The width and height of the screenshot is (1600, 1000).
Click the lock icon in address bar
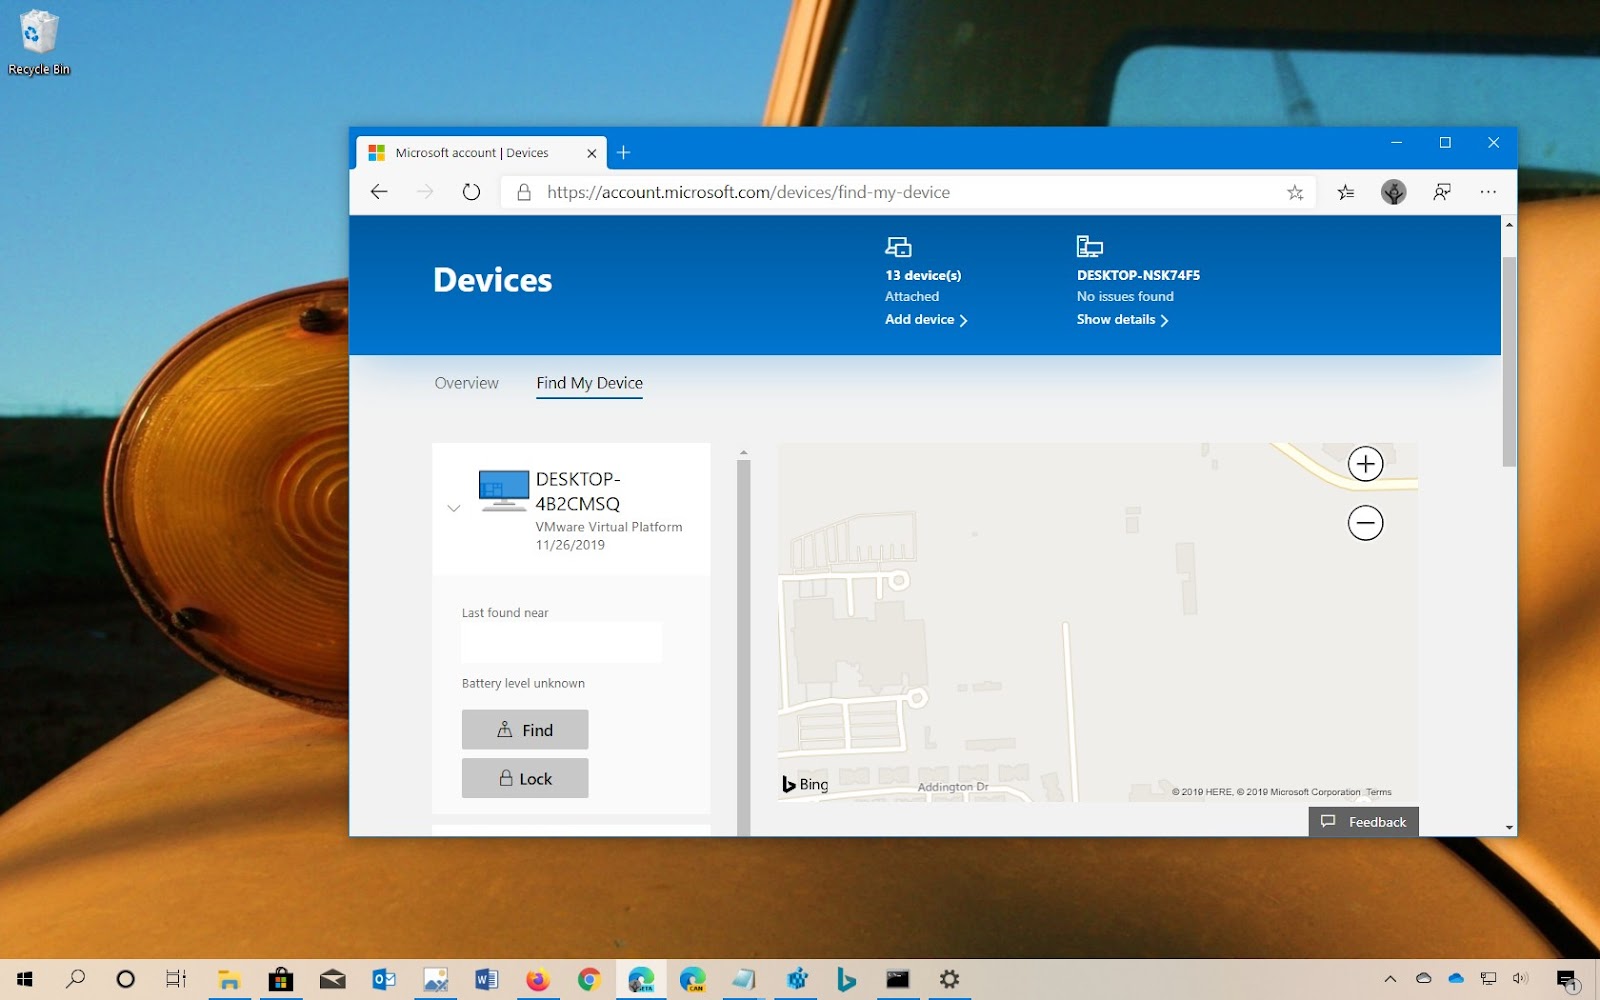click(524, 192)
